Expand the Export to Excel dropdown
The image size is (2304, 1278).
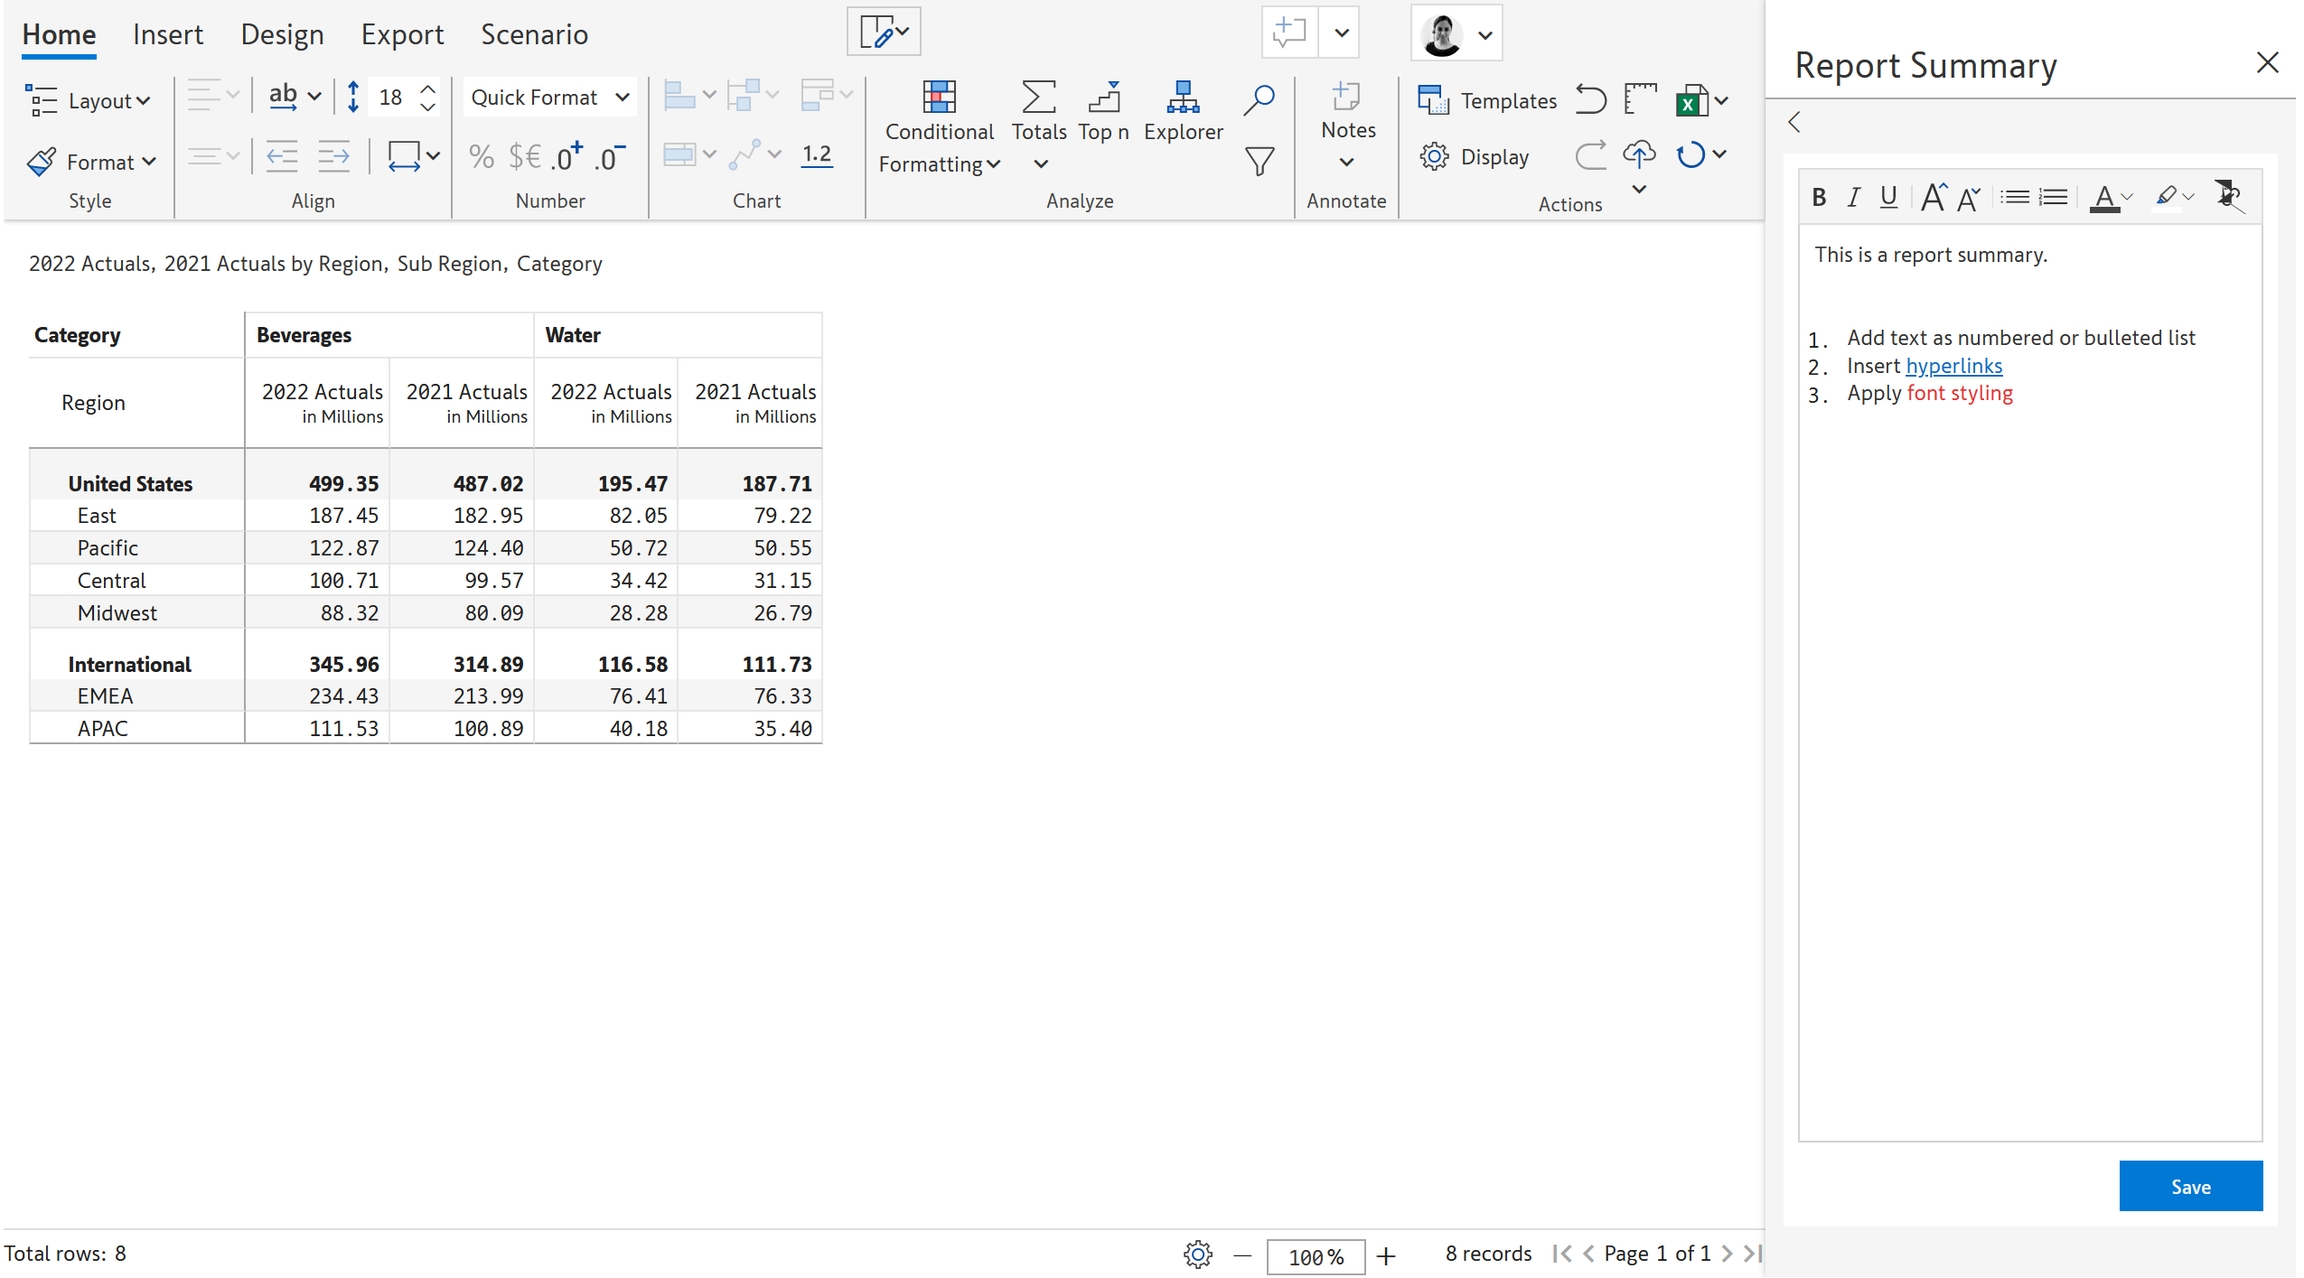coord(1721,100)
